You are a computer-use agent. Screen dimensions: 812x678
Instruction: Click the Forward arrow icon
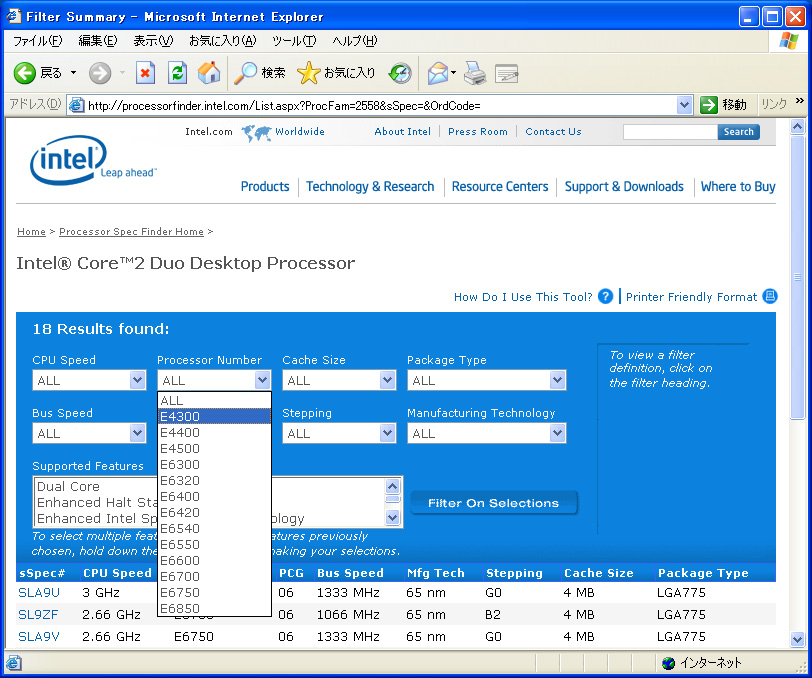[100, 73]
